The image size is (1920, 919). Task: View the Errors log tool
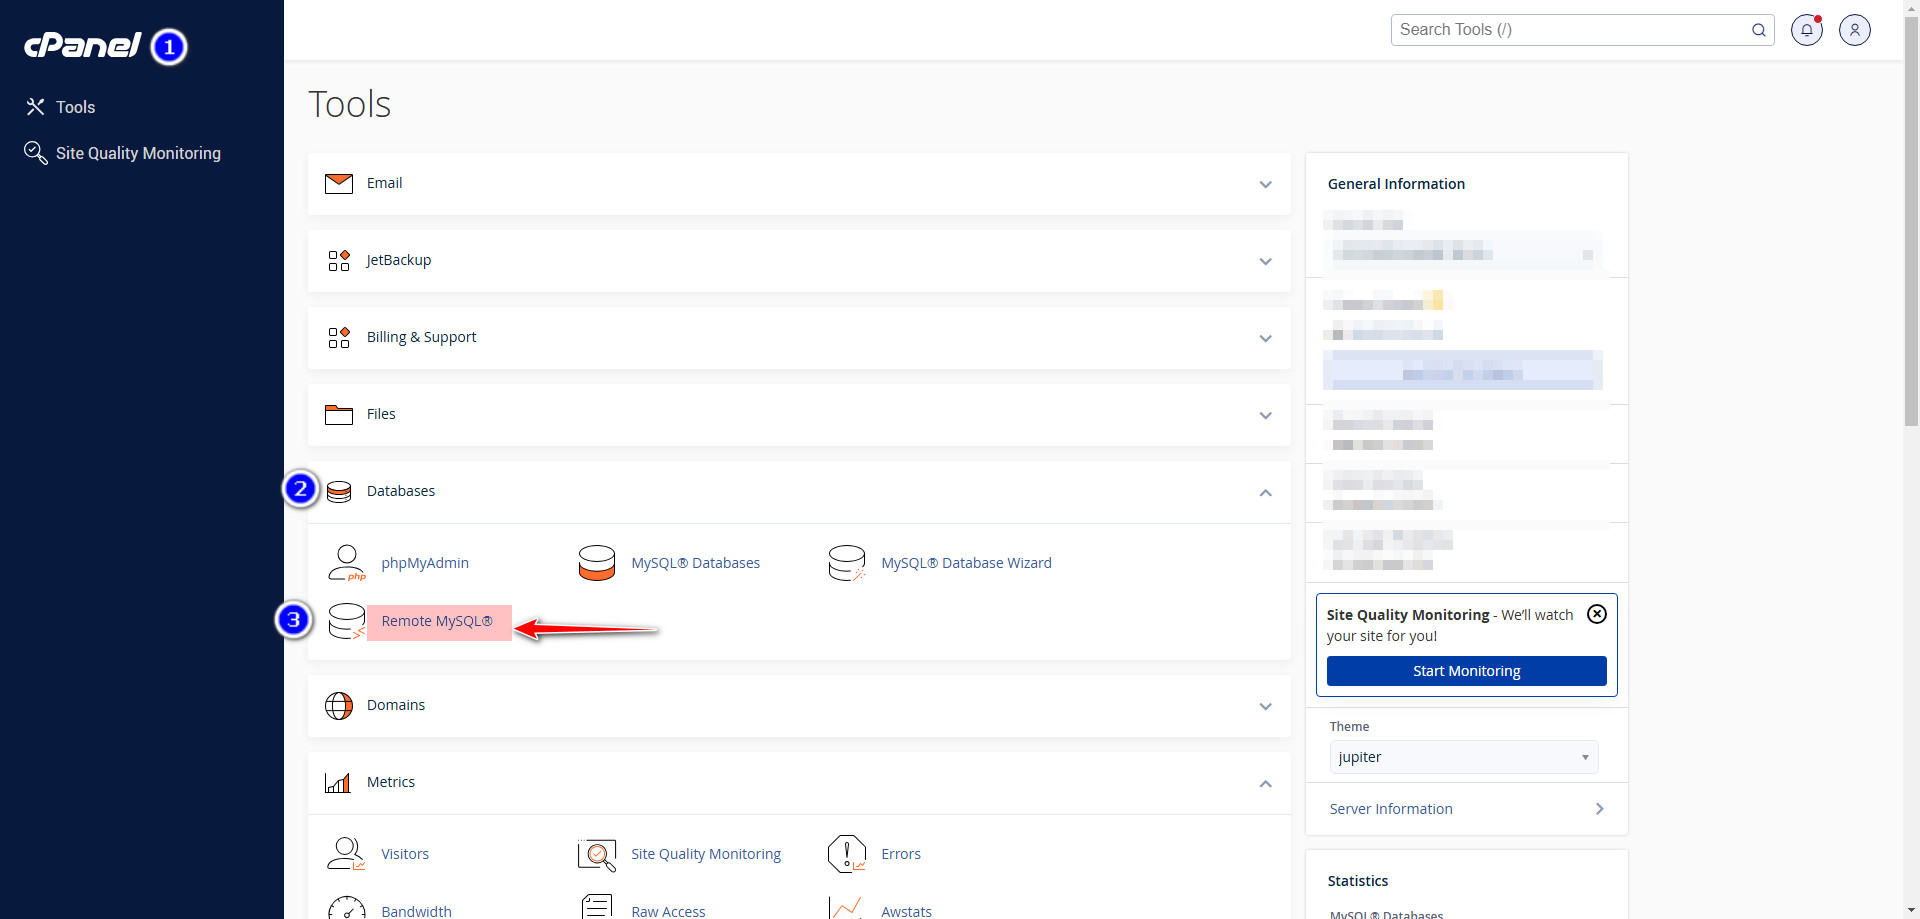pyautogui.click(x=900, y=854)
